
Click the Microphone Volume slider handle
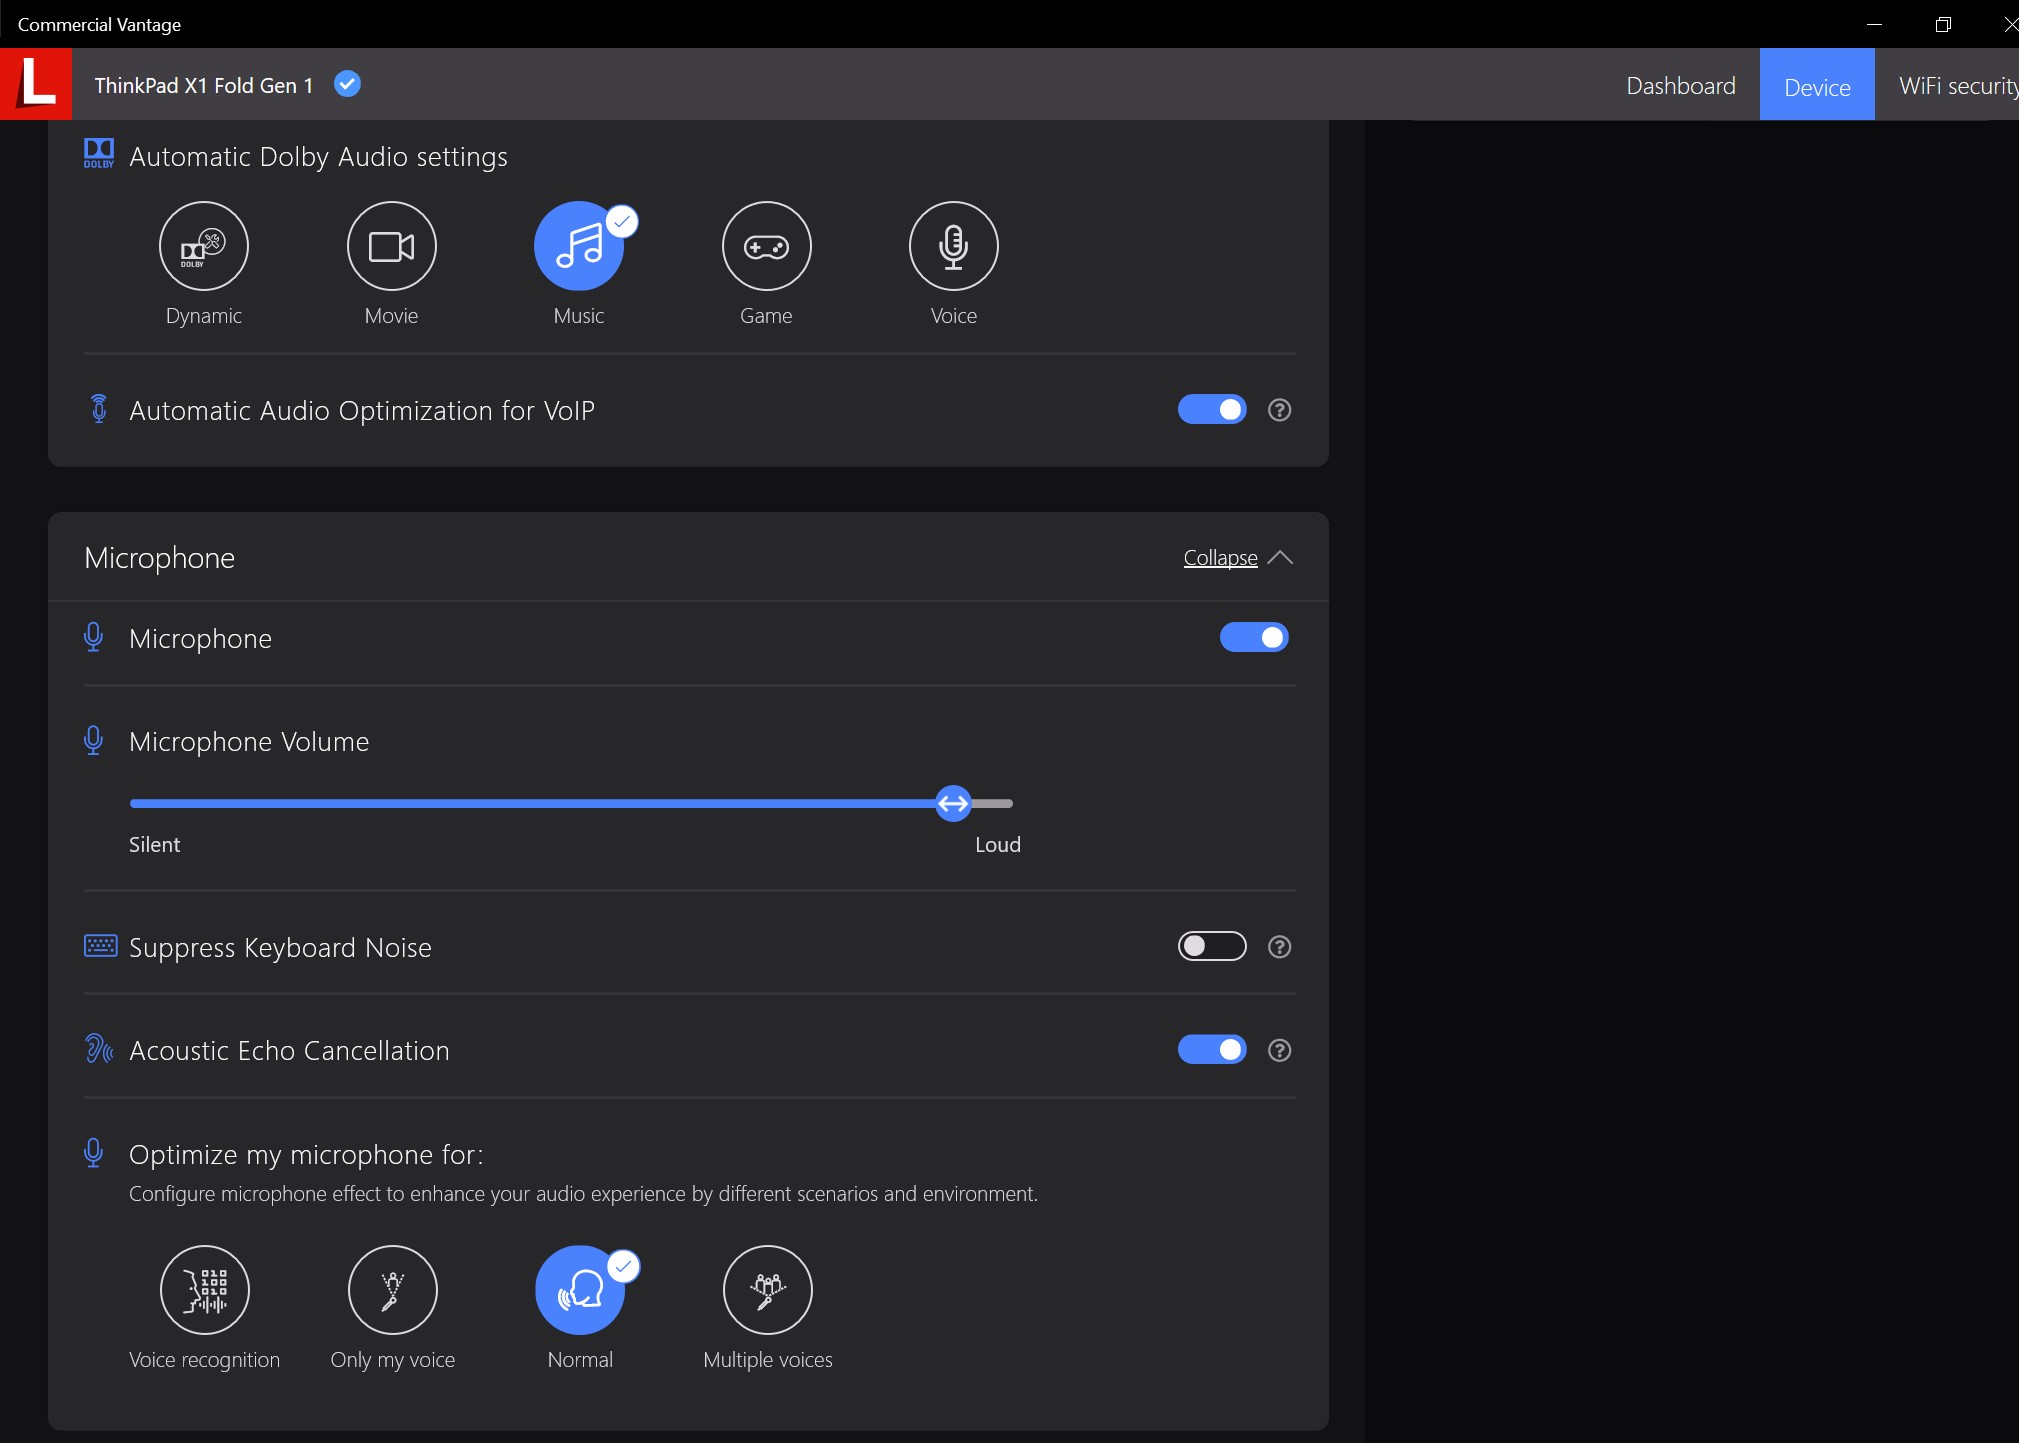[953, 803]
